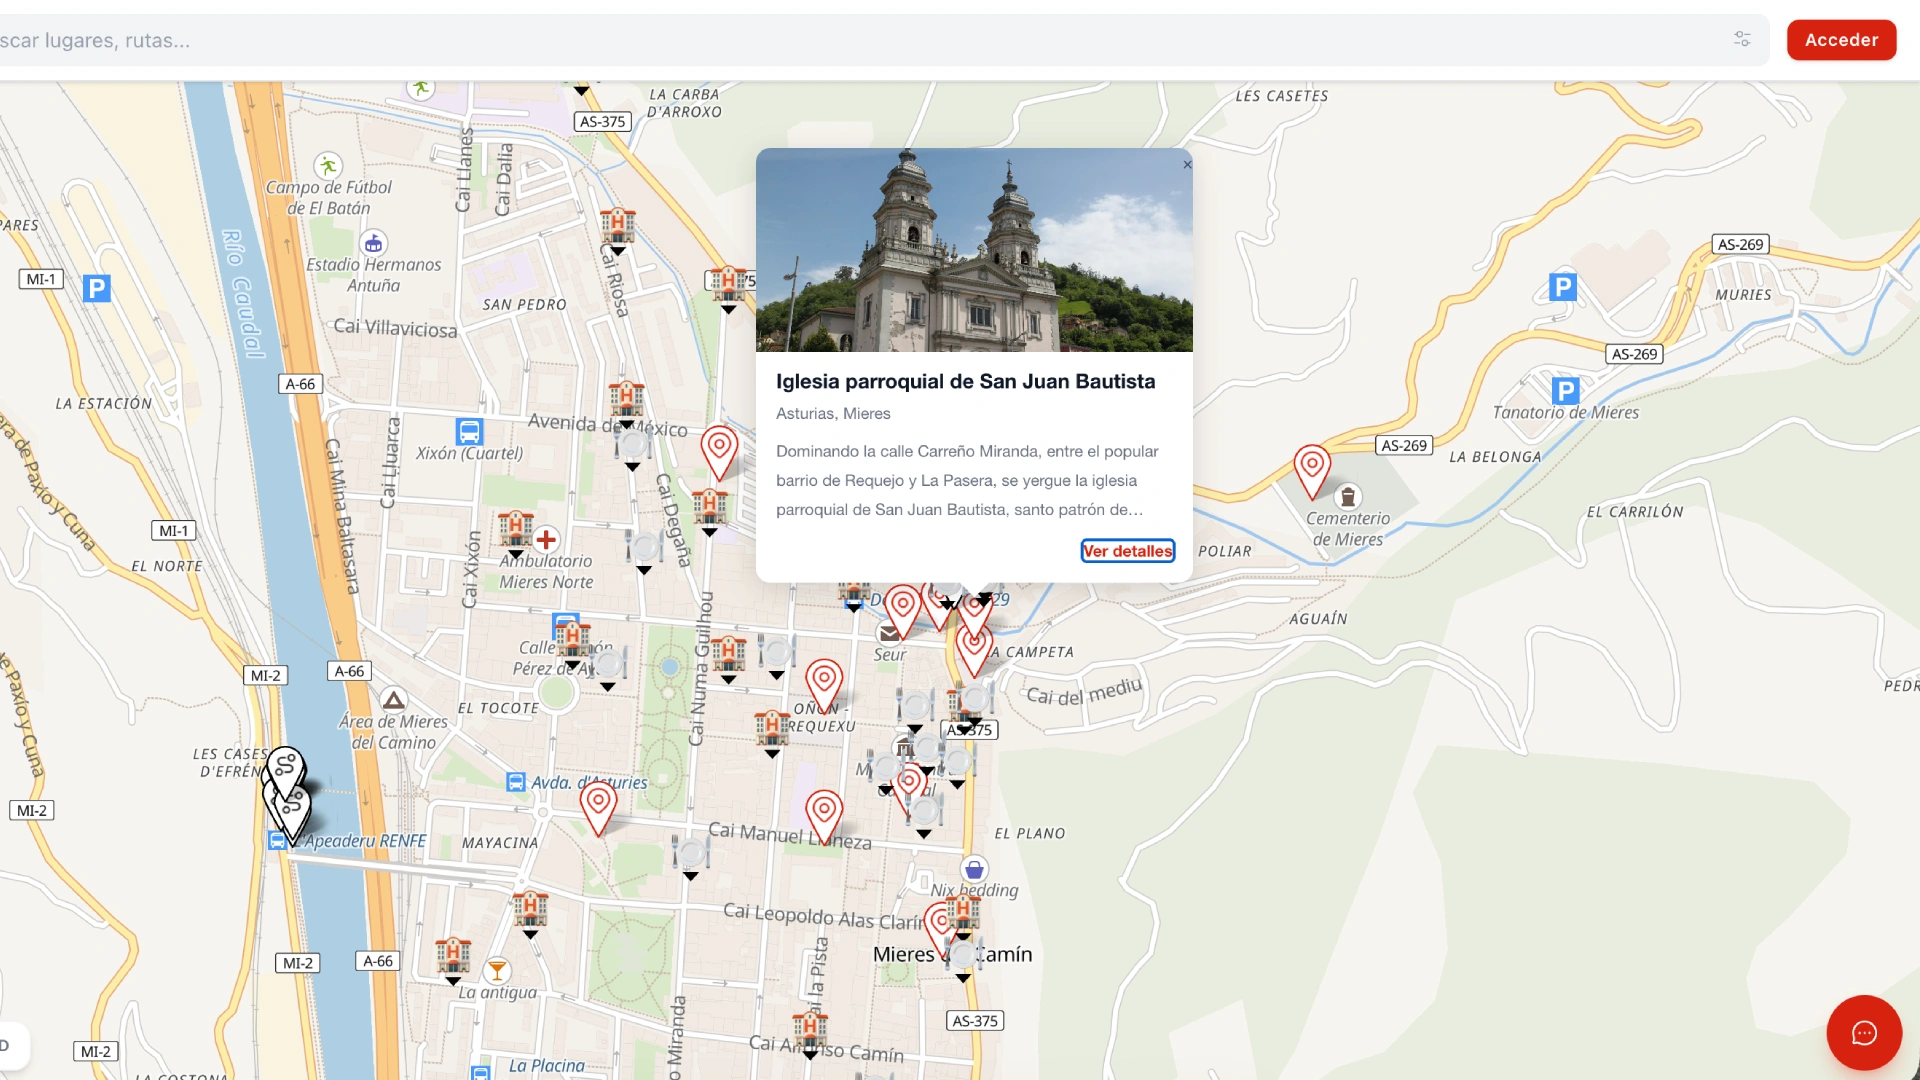Click the Cai Leopoldo Alas Clarín street label
Image resolution: width=1920 pixels, height=1080 pixels.
pyautogui.click(x=823, y=916)
